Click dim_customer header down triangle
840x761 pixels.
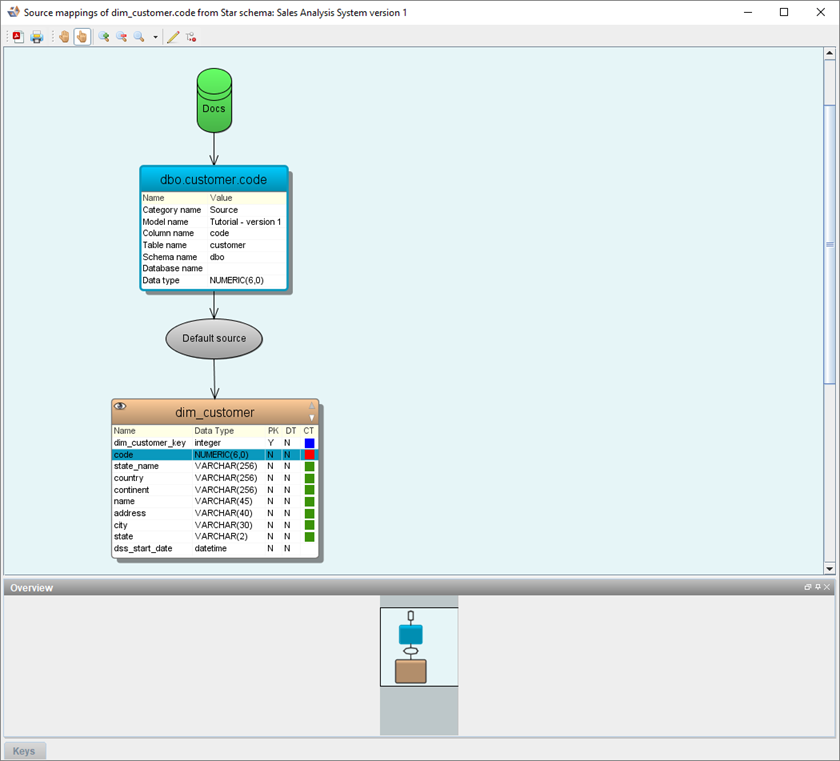[312, 418]
